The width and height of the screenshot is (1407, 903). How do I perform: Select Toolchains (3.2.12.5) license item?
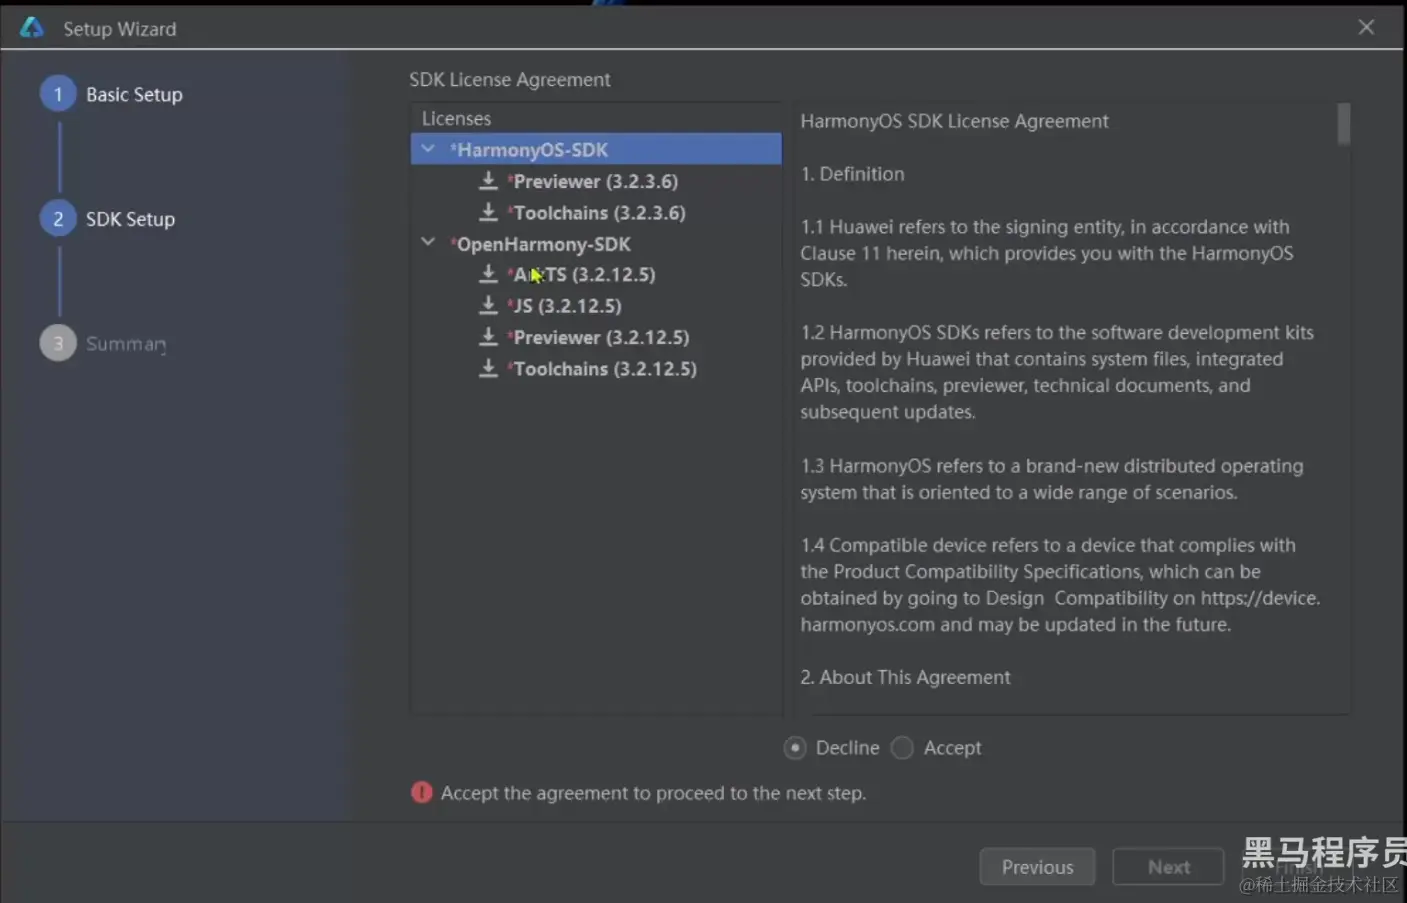tap(604, 369)
